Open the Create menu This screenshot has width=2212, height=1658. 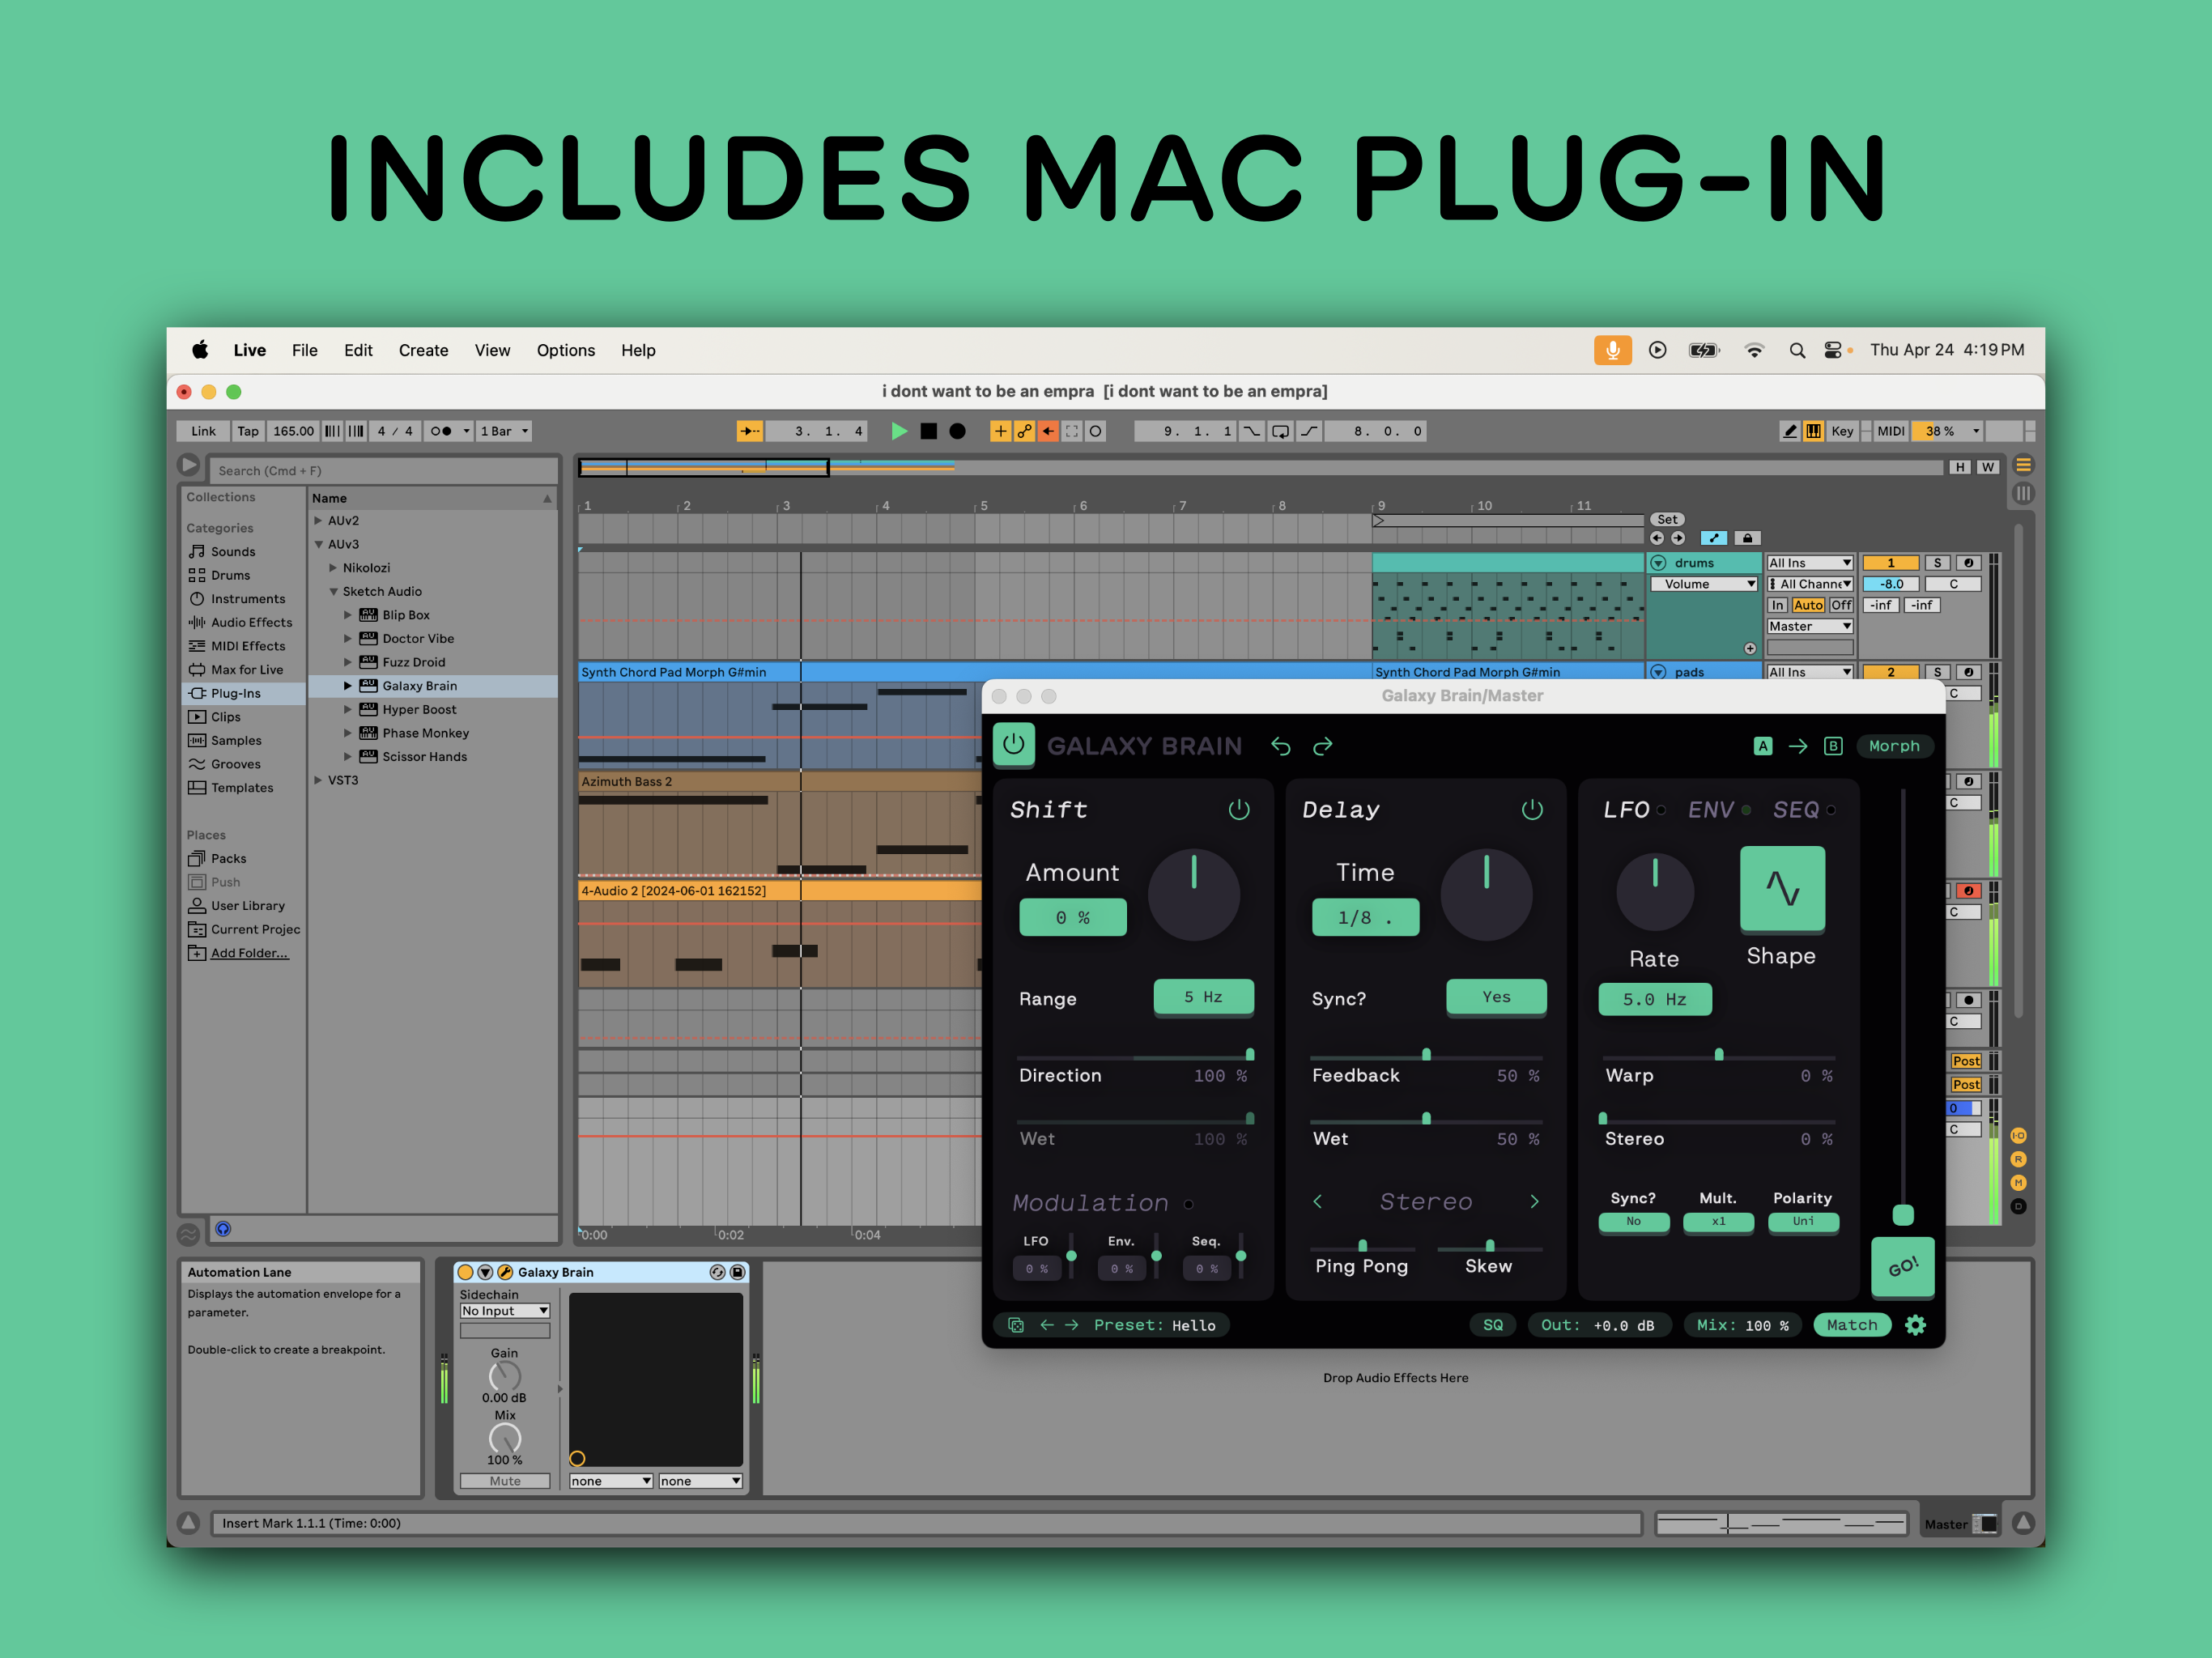point(423,350)
